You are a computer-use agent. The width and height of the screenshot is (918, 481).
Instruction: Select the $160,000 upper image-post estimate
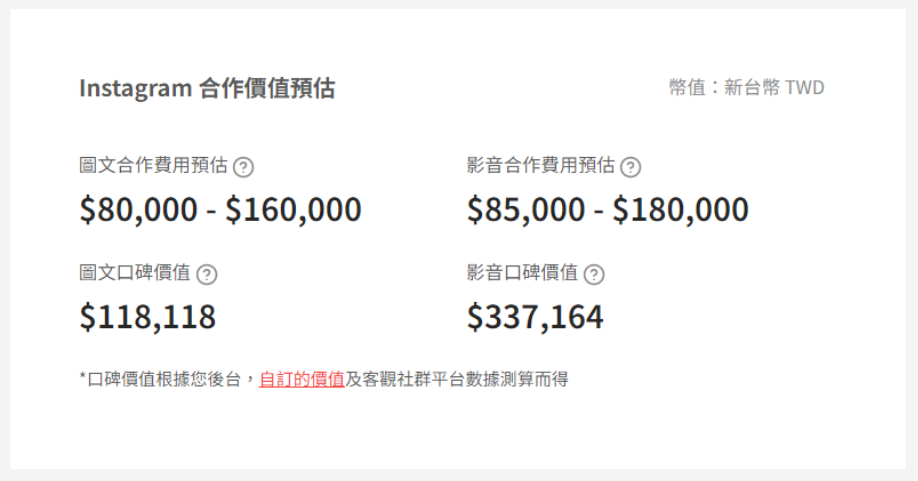pos(293,209)
